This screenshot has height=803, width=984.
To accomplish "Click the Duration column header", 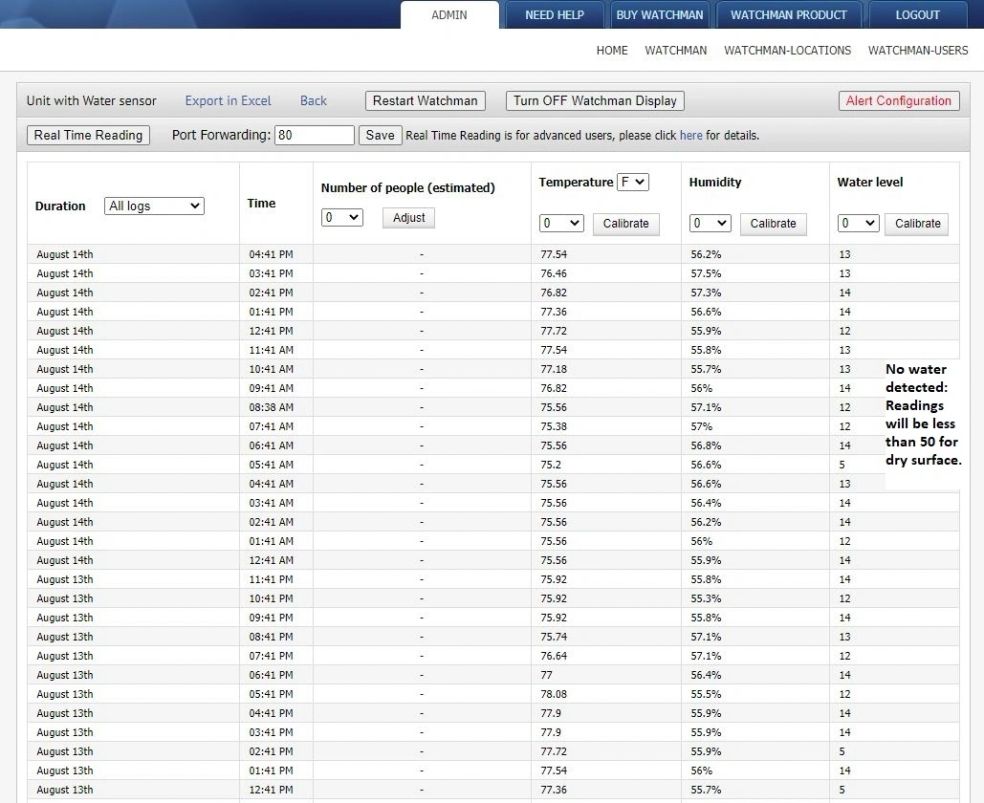I will point(60,206).
